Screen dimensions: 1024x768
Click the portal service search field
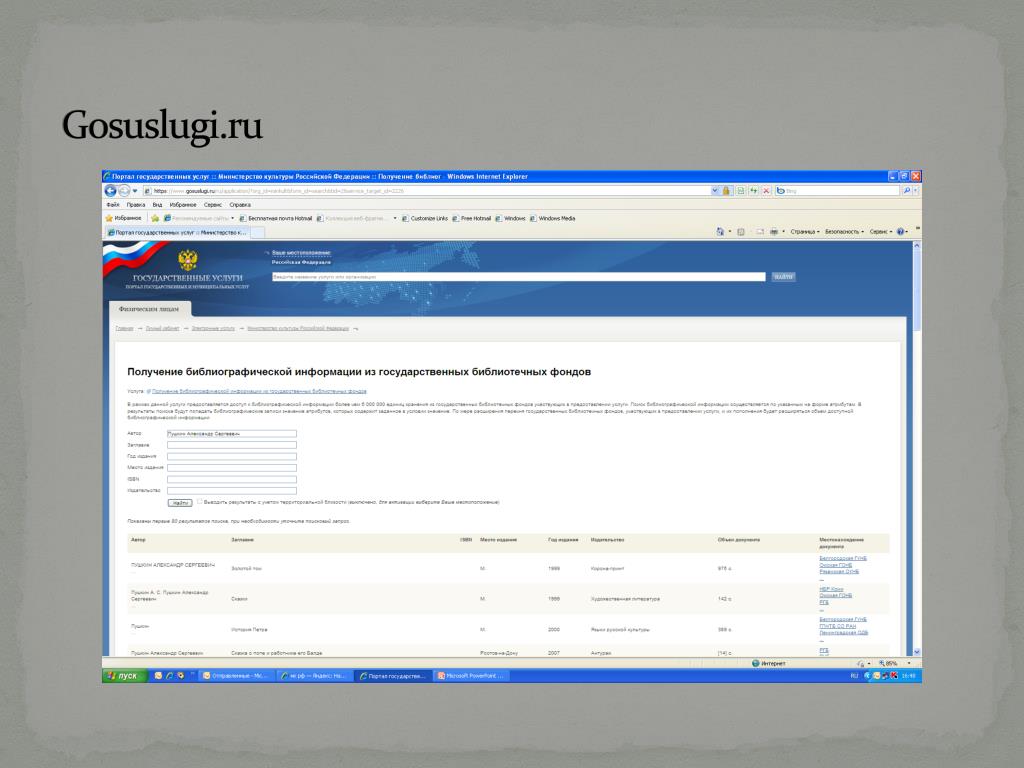[519, 277]
